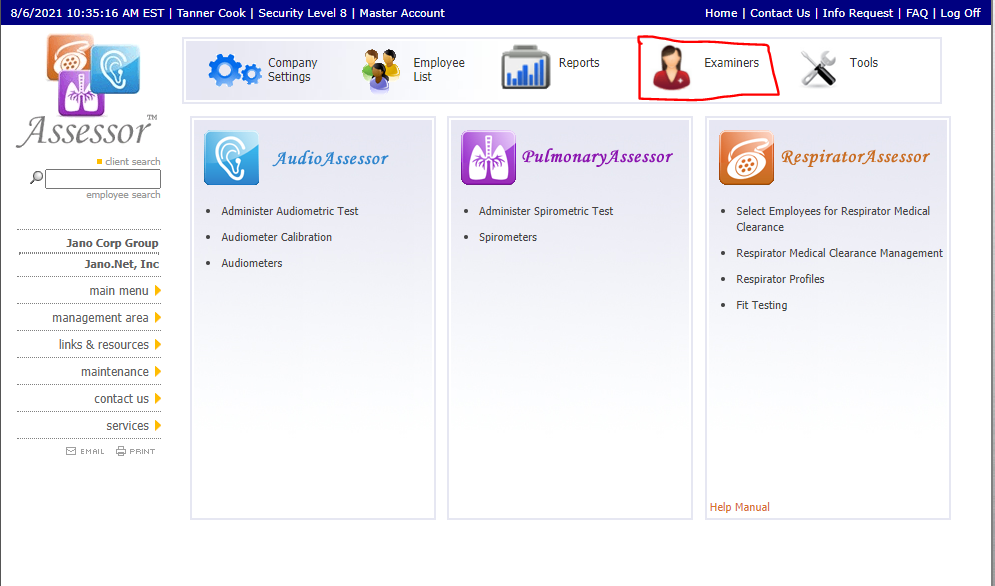Expand the services arrow

(x=158, y=425)
